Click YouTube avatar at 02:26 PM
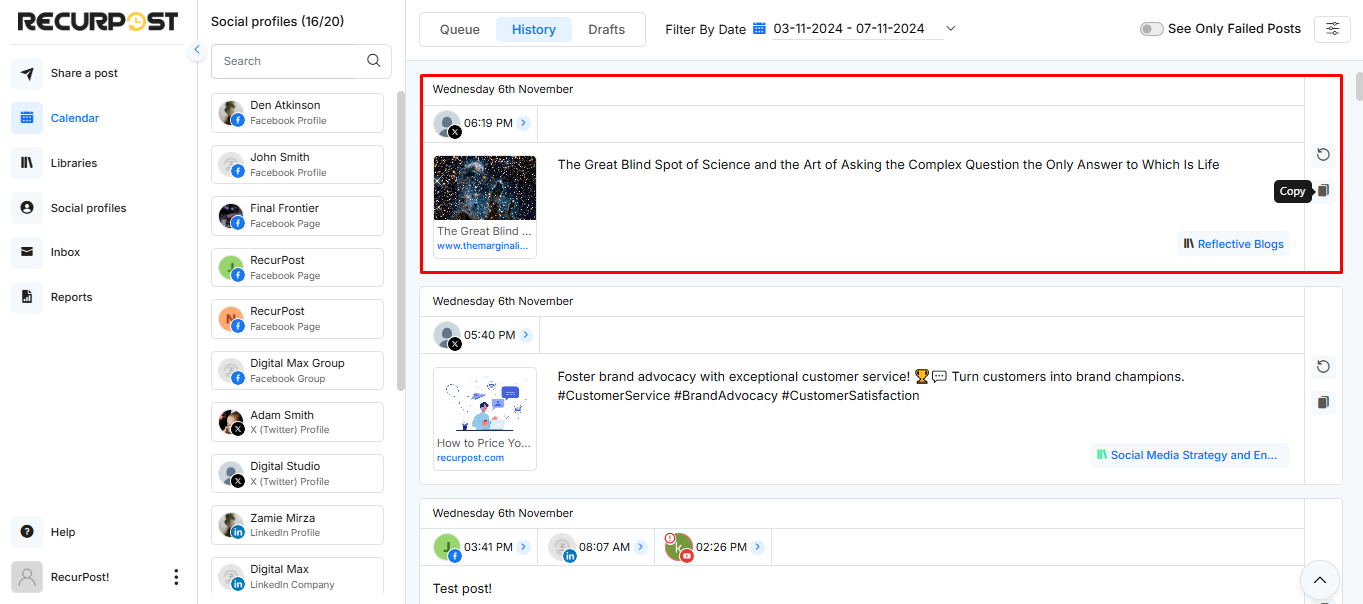 tap(679, 548)
